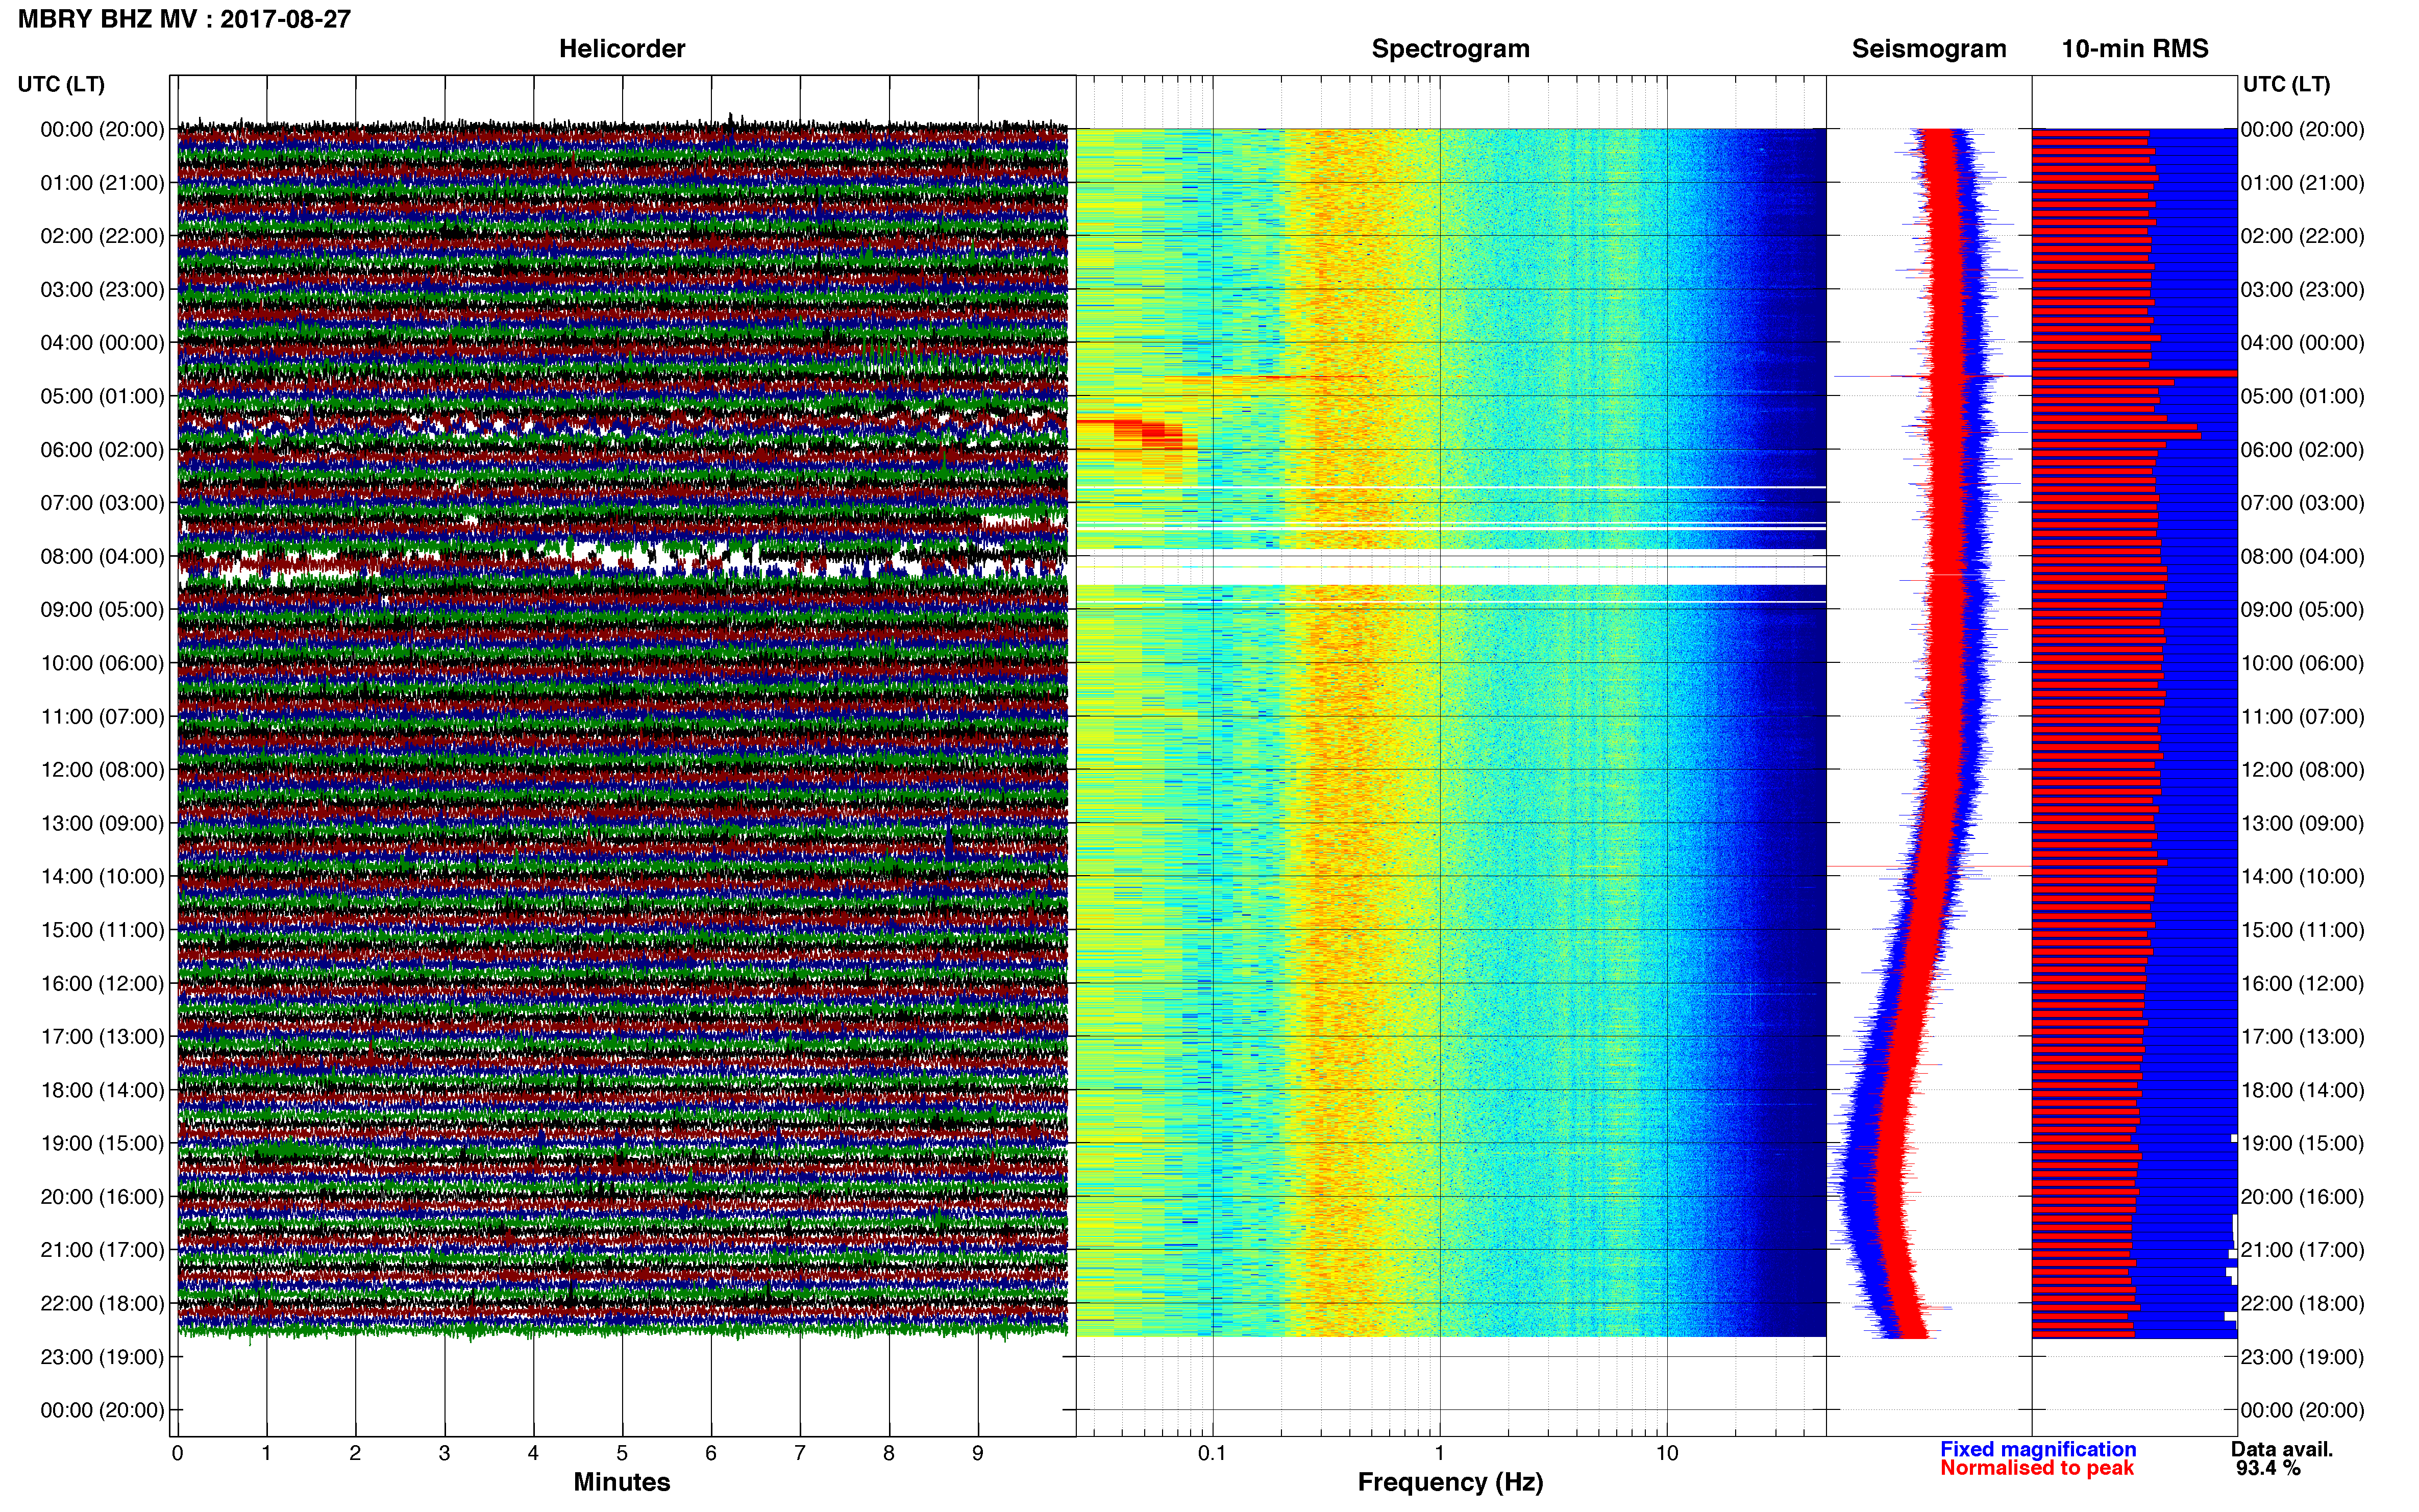Click '21:00 (17:00)' on the Helicorder time axis

click(102, 1250)
